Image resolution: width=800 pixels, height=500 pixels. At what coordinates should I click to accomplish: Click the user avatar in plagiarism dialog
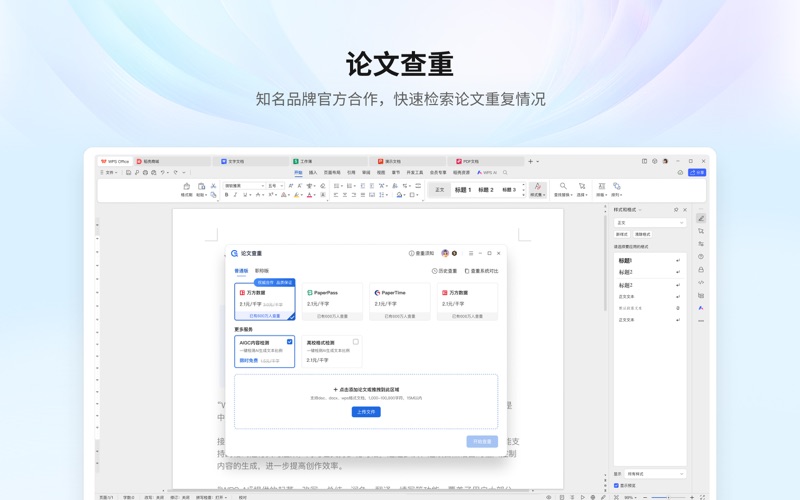445,253
